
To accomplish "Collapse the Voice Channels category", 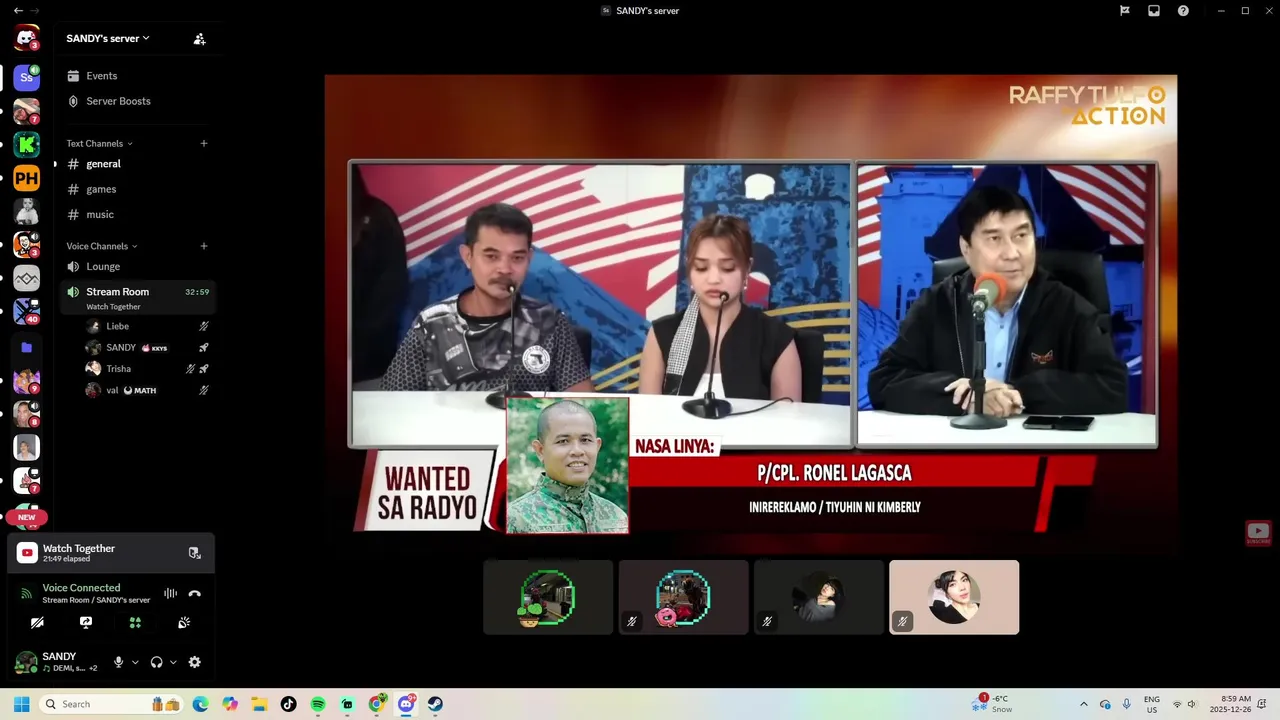I will click(x=102, y=246).
